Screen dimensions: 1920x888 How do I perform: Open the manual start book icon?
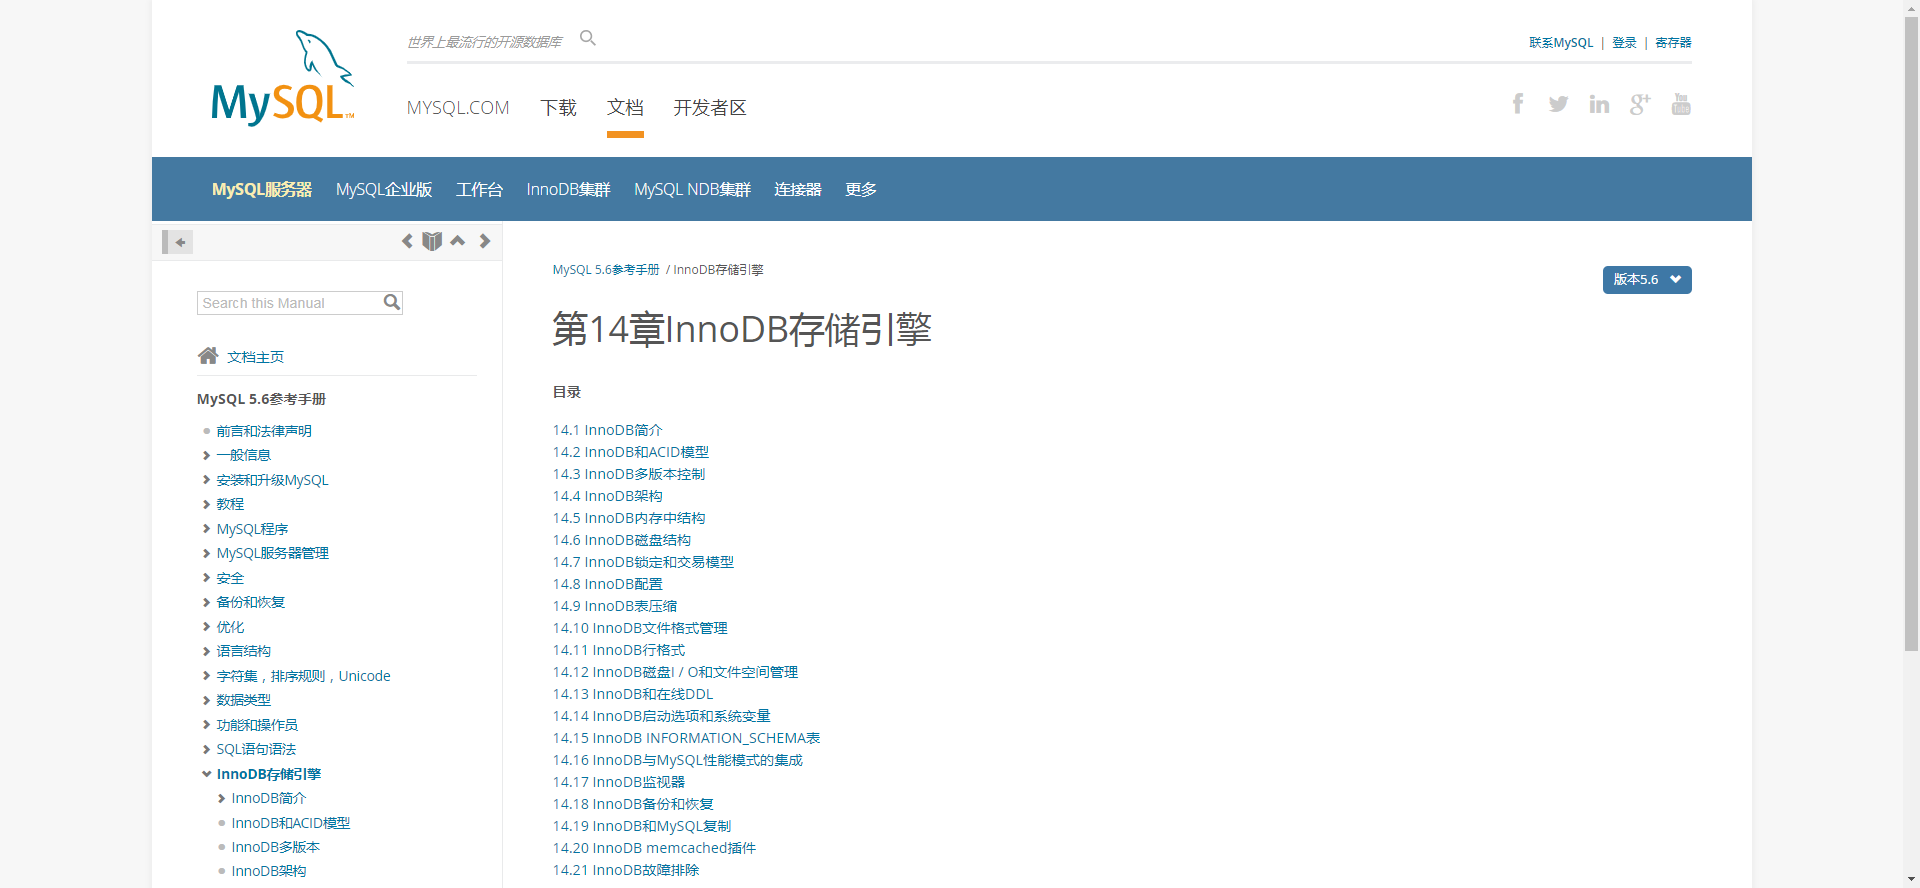tap(432, 241)
